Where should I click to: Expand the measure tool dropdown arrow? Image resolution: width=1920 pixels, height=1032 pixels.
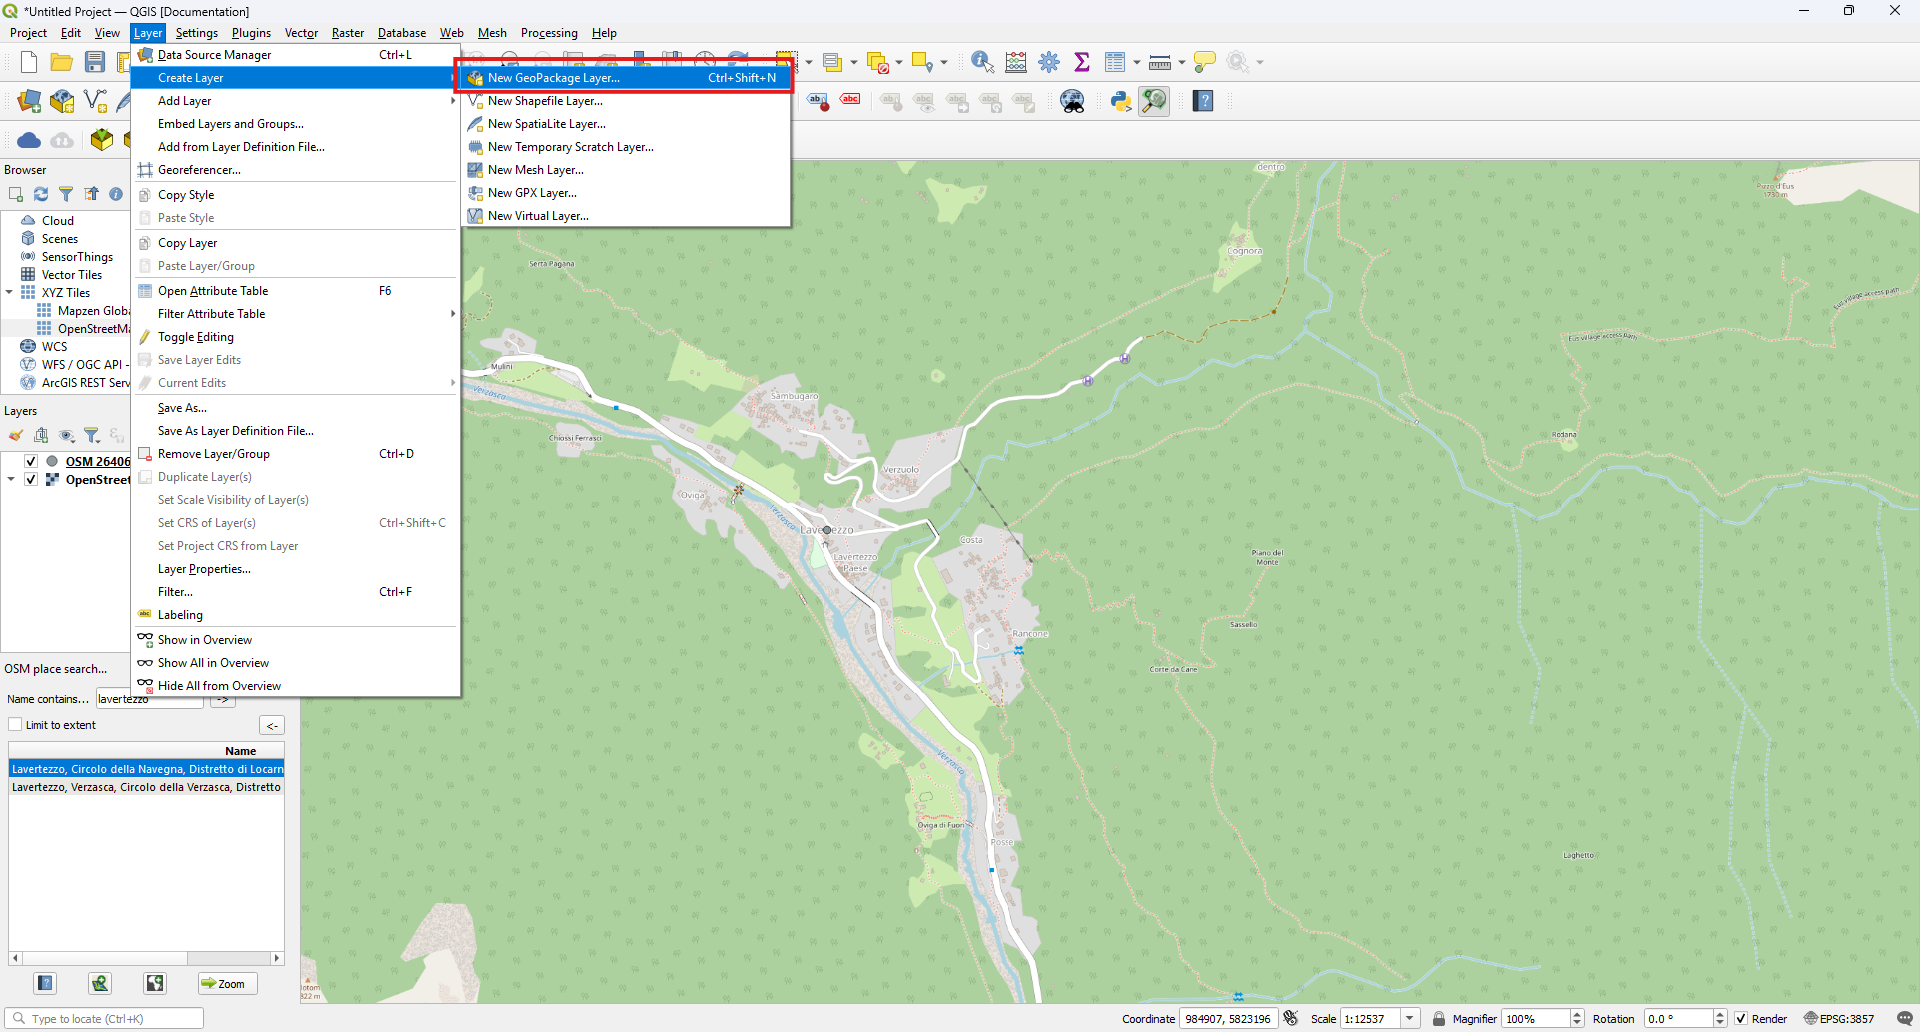(x=1182, y=62)
